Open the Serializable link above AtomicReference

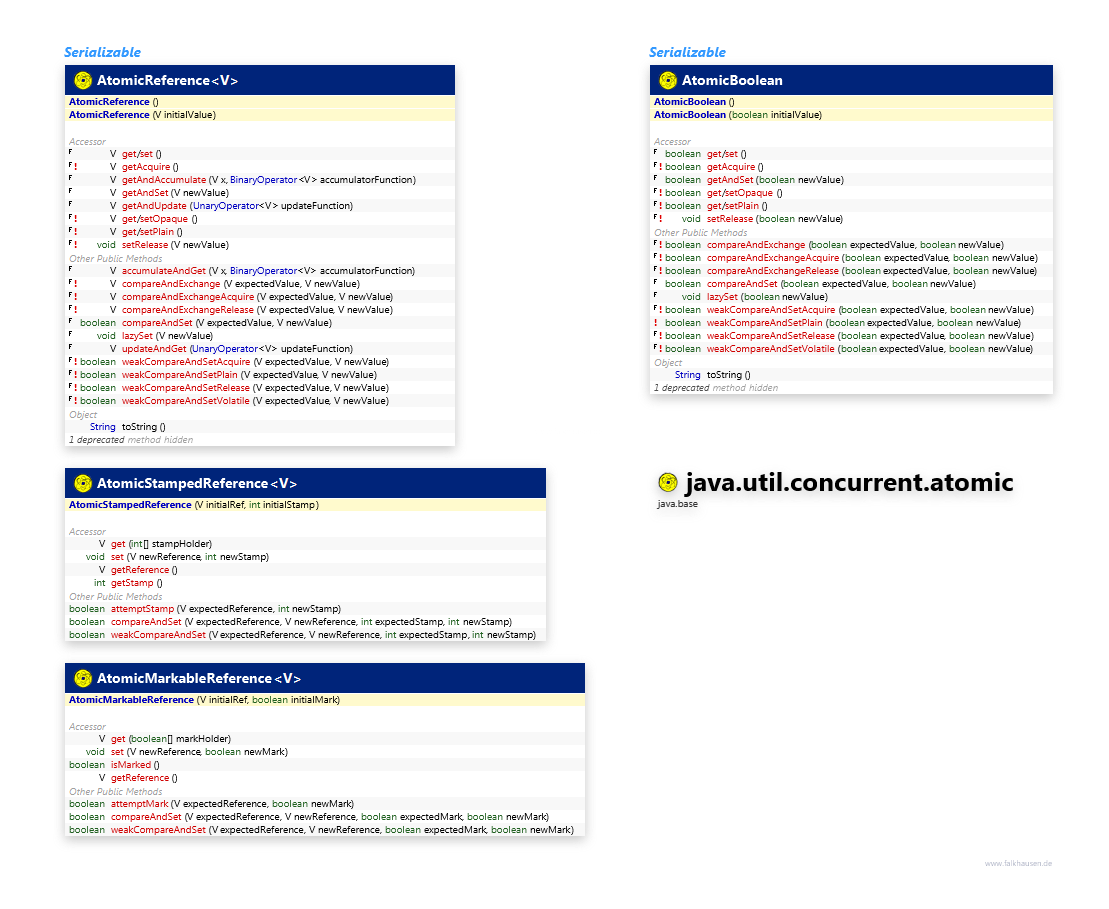coord(103,52)
